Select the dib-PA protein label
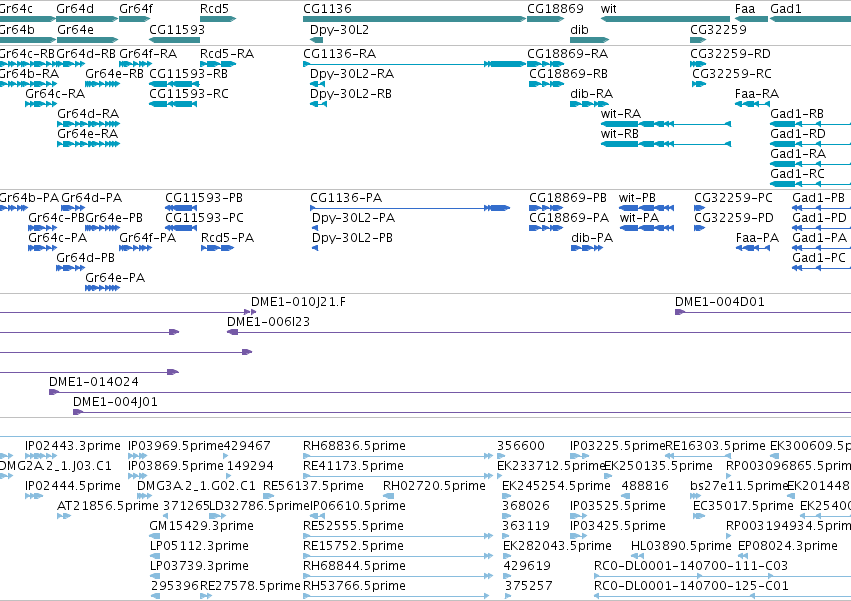This screenshot has height=601, width=851. (x=592, y=237)
